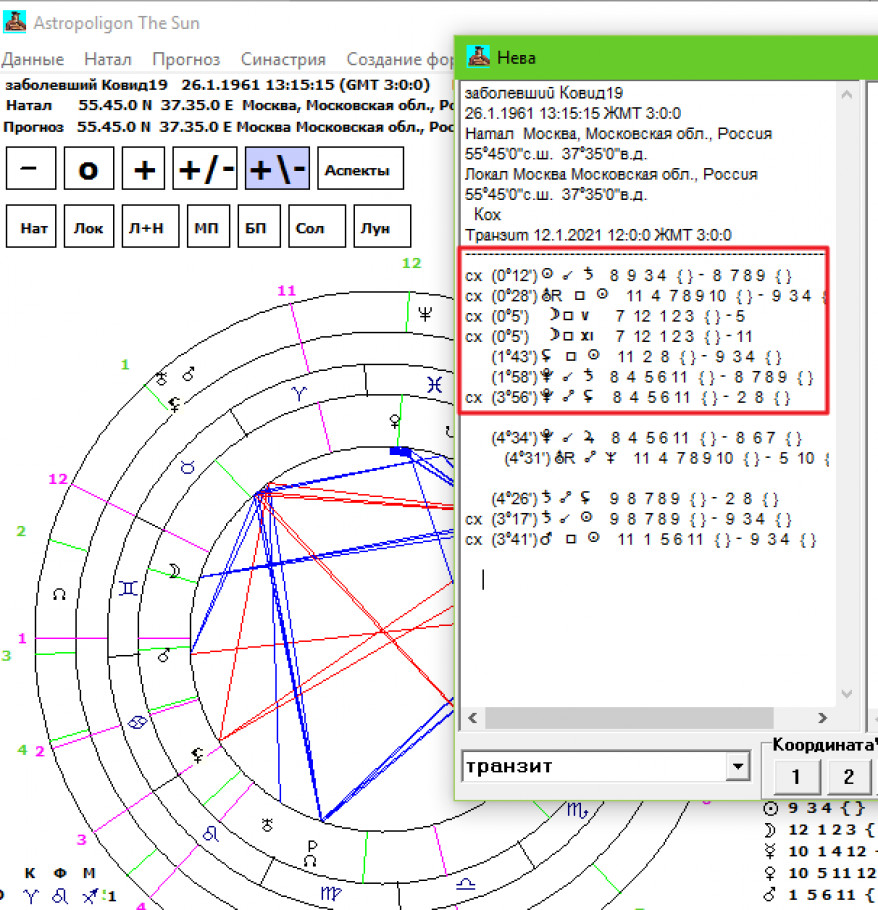Click the left arrow of the horizontal scrollbar
Image resolution: width=878 pixels, height=910 pixels.
pos(473,718)
